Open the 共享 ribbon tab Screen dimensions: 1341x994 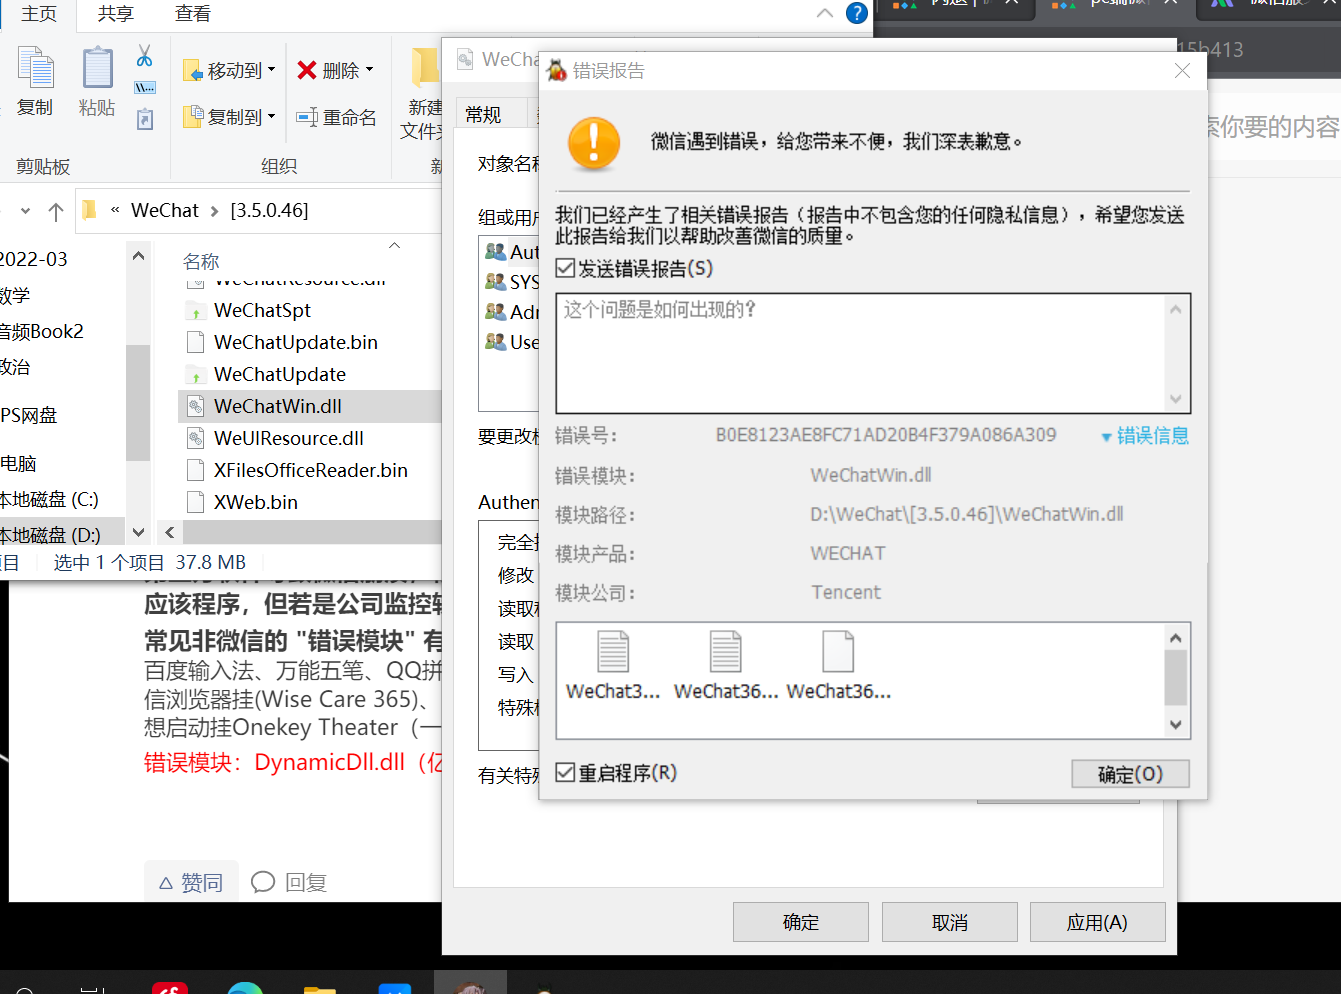pos(116,14)
